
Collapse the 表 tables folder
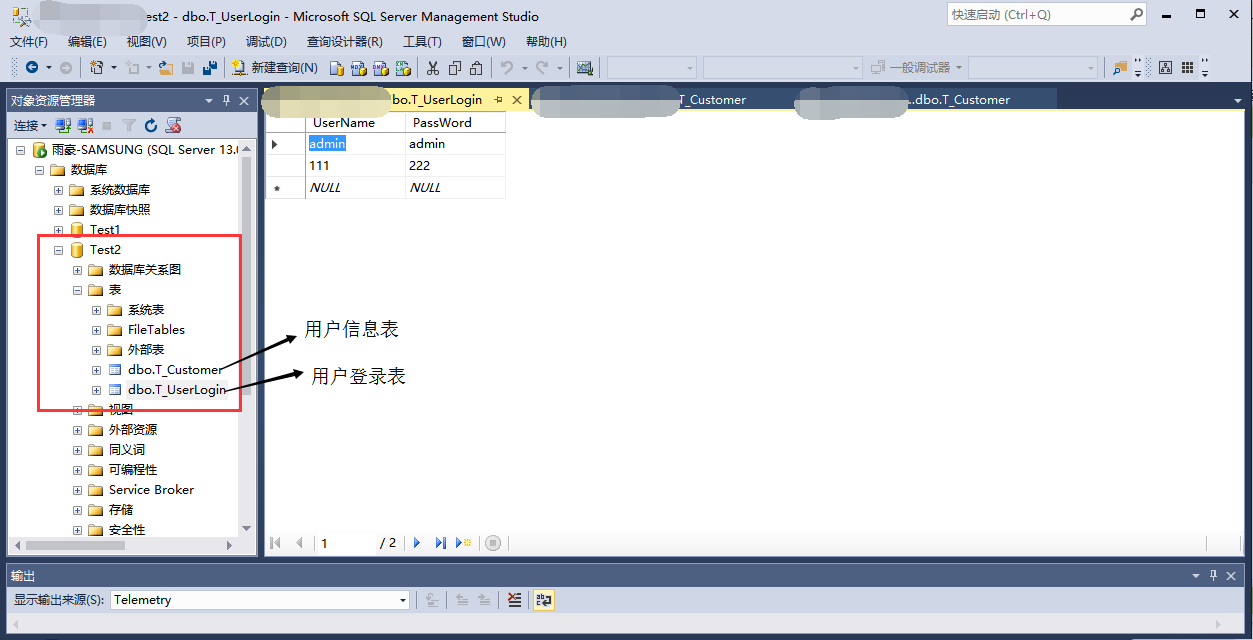pos(78,290)
